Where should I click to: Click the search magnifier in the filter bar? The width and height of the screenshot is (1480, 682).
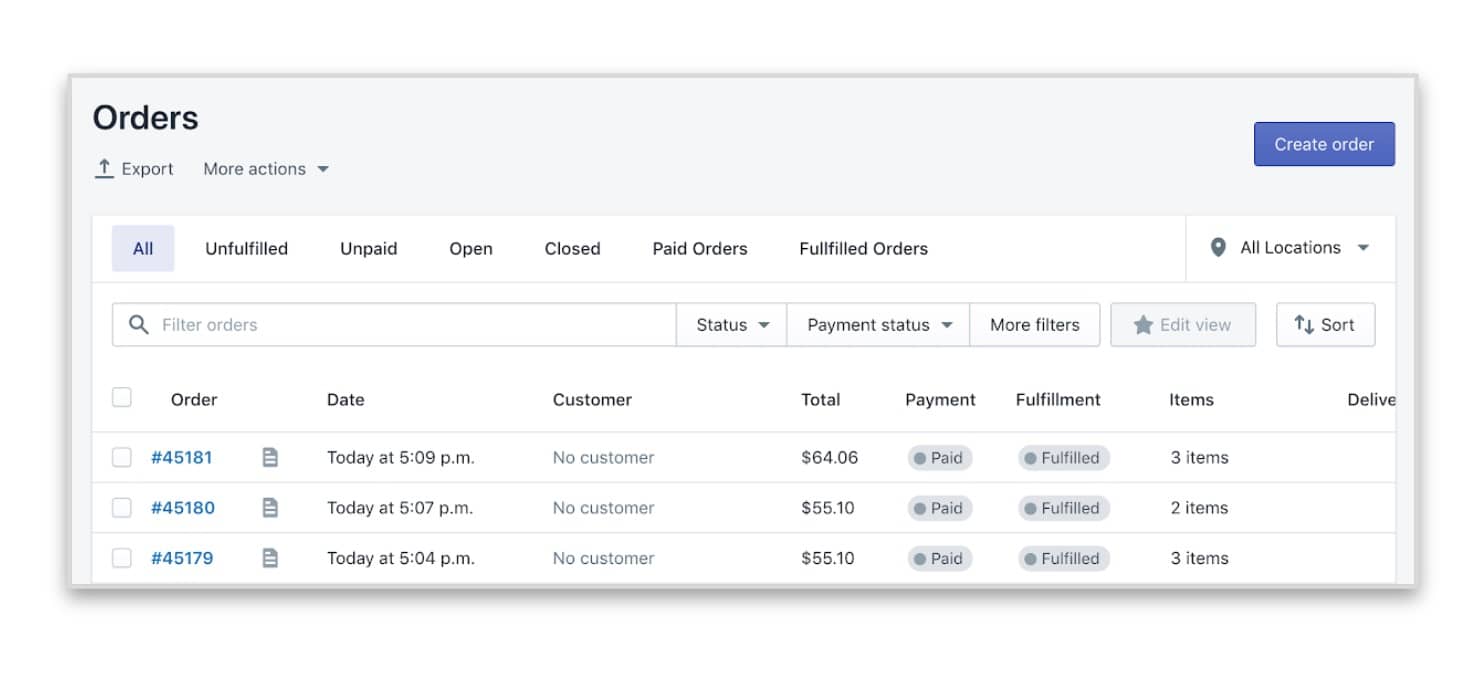tap(139, 324)
